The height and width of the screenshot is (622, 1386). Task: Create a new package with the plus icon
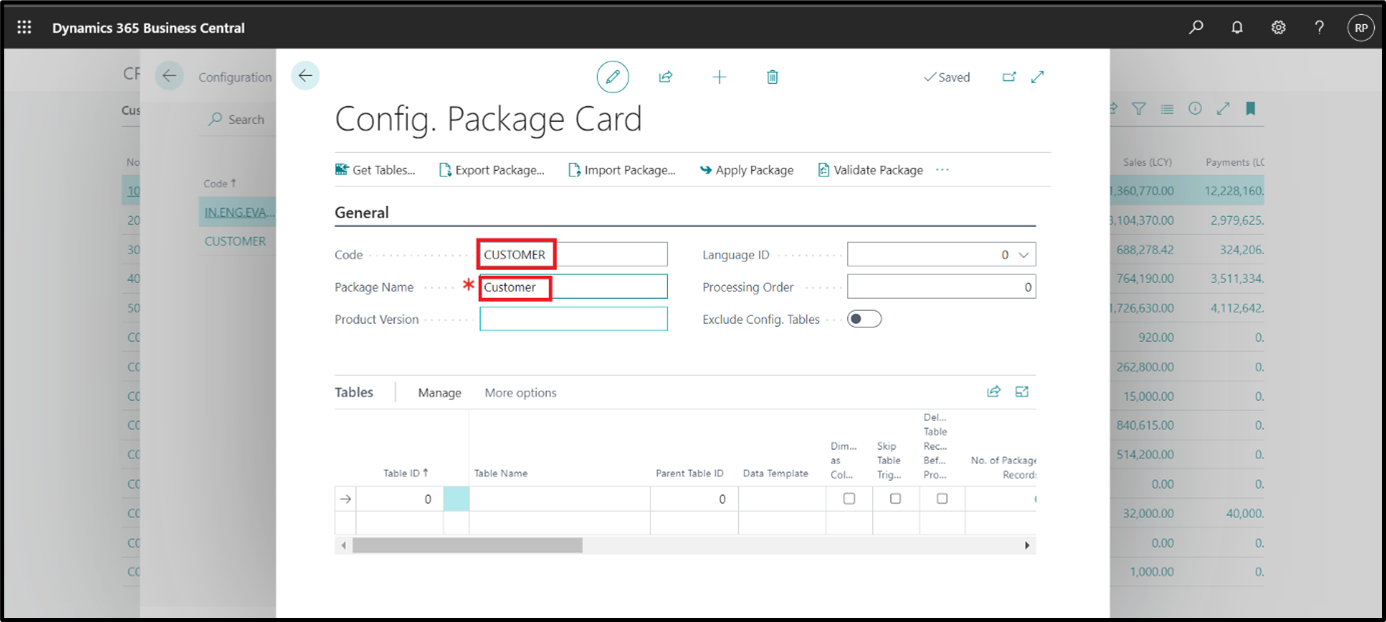(x=719, y=77)
